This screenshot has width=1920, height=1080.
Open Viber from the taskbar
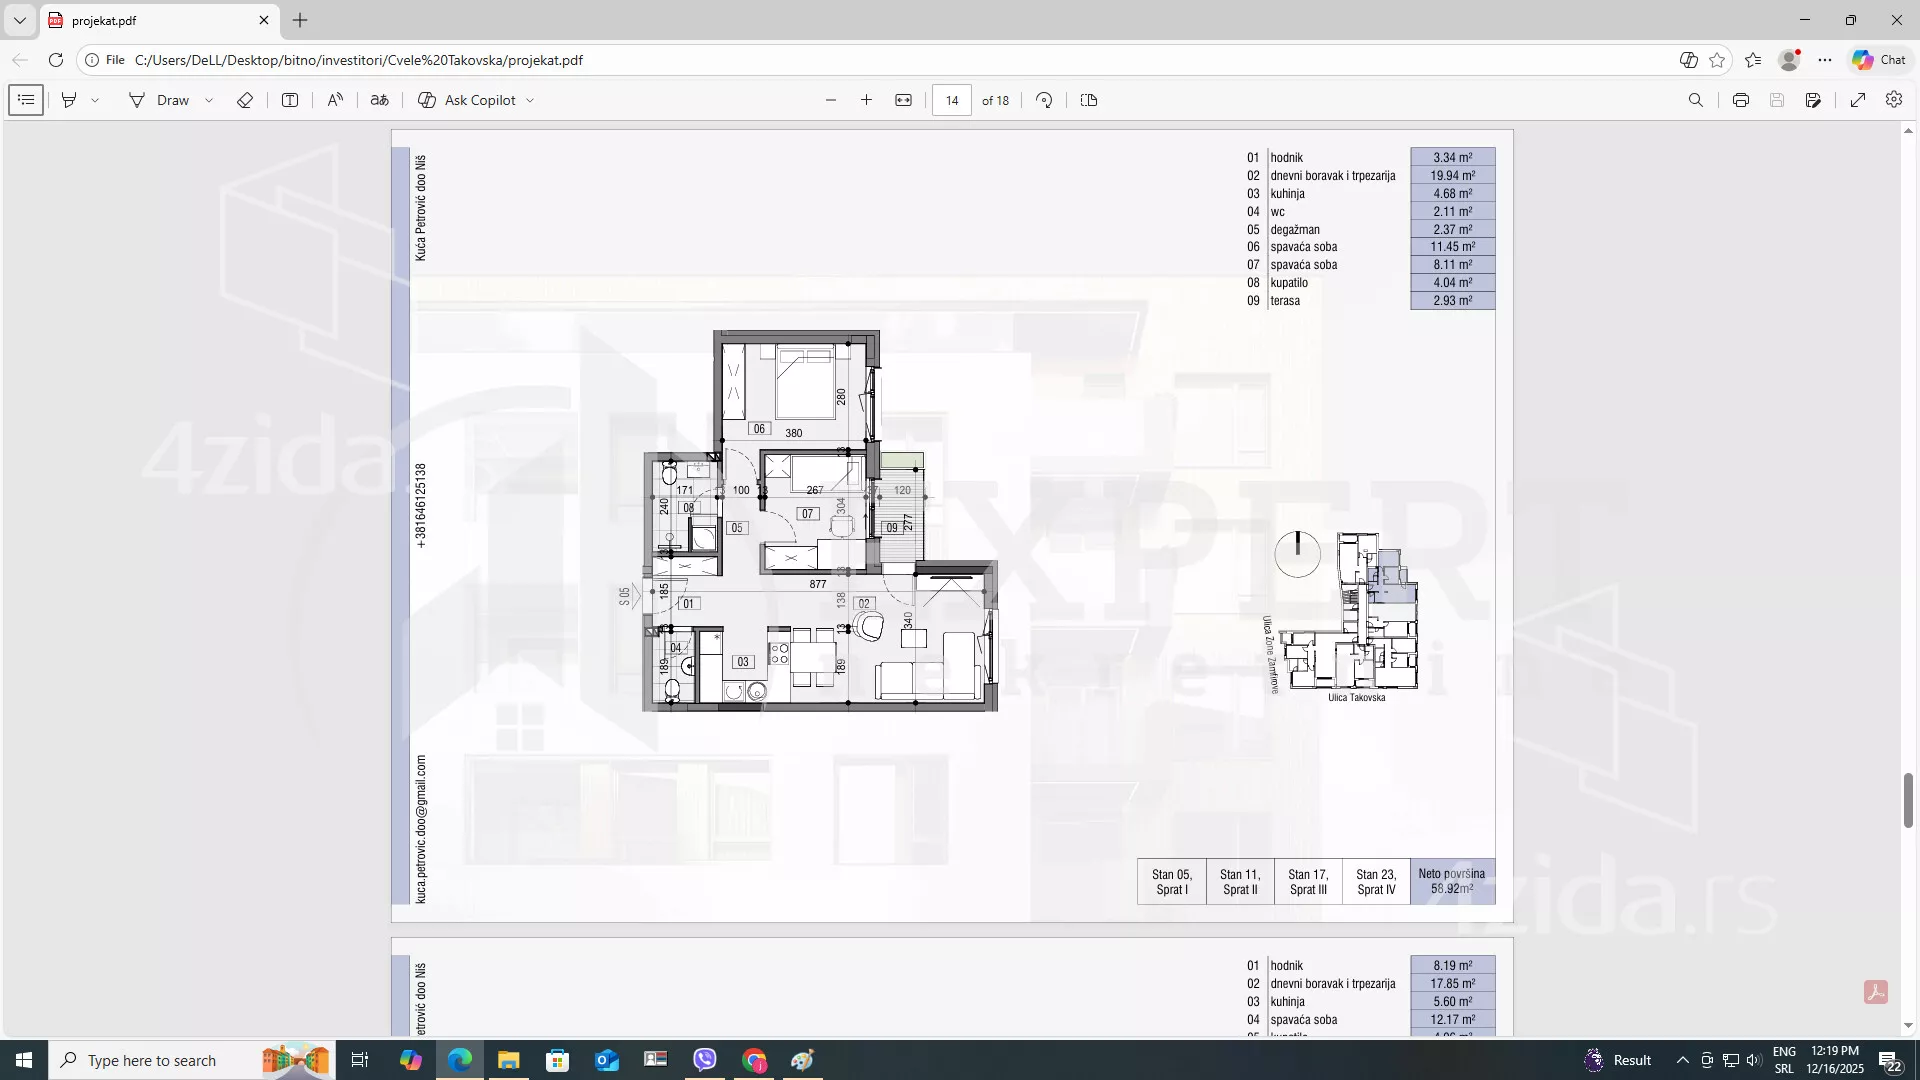(x=705, y=1060)
